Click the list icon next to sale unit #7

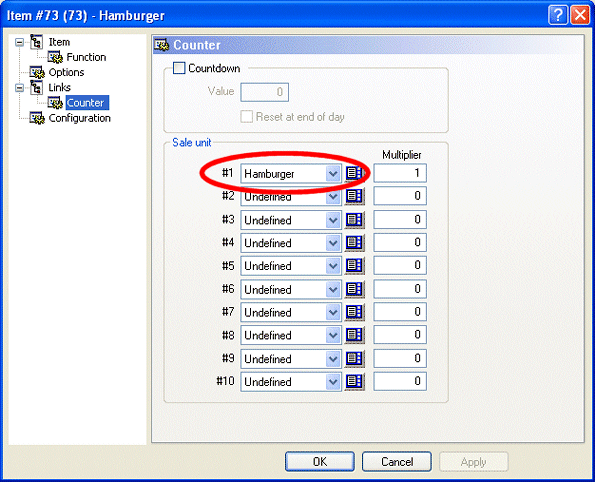[354, 312]
